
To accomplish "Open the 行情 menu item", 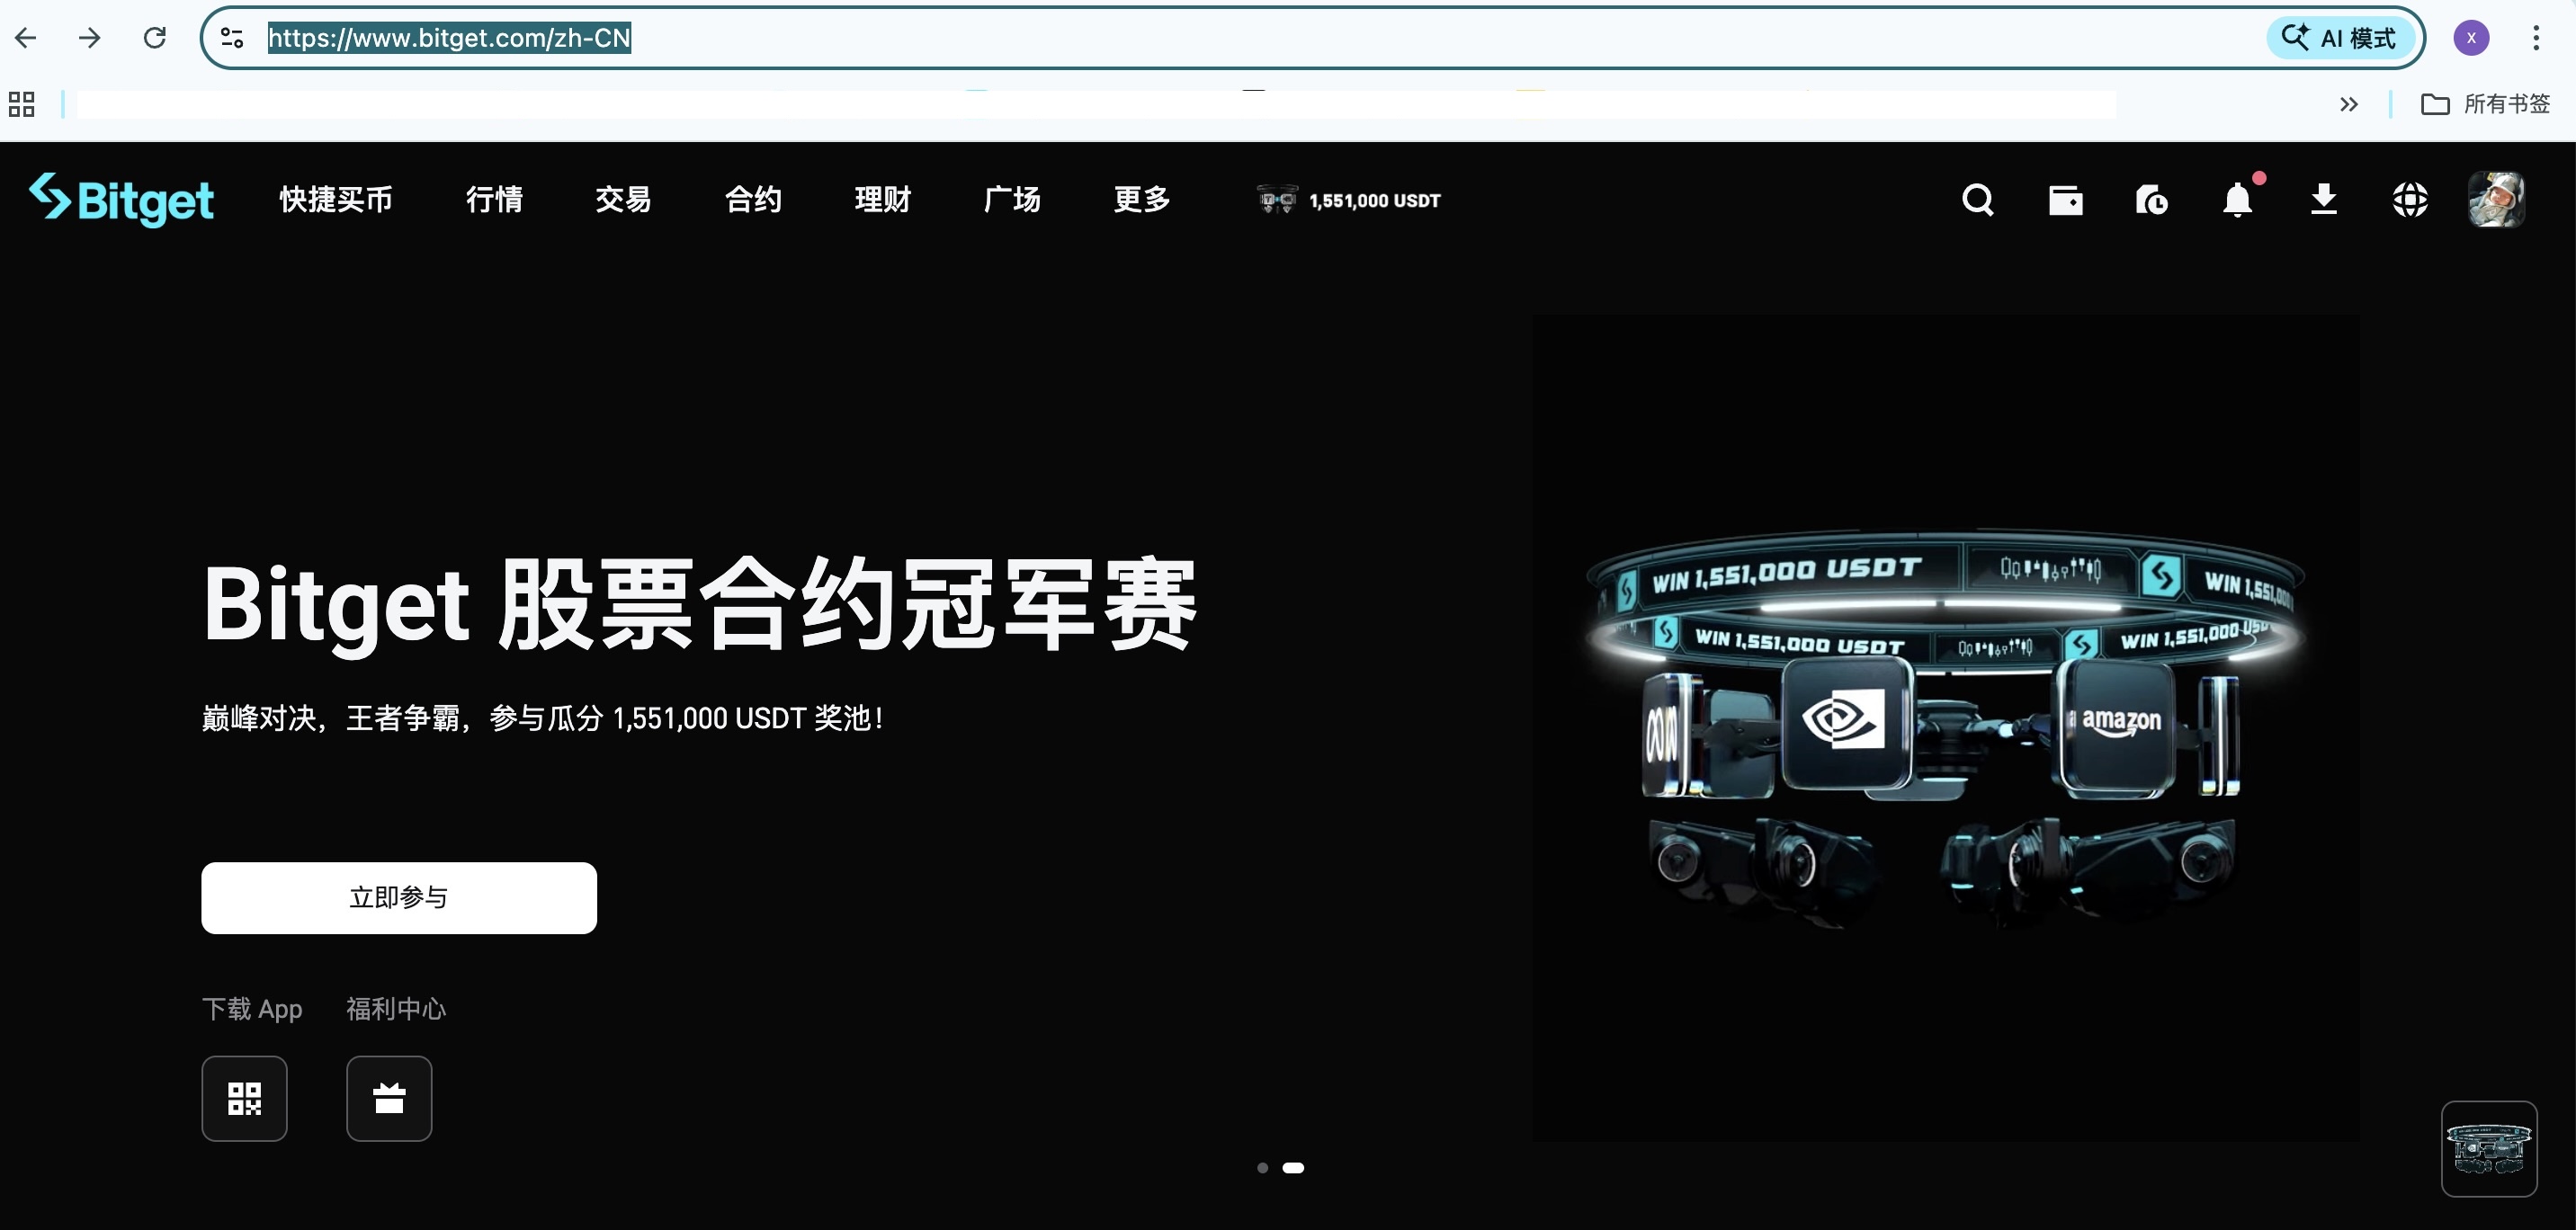I will [x=494, y=199].
